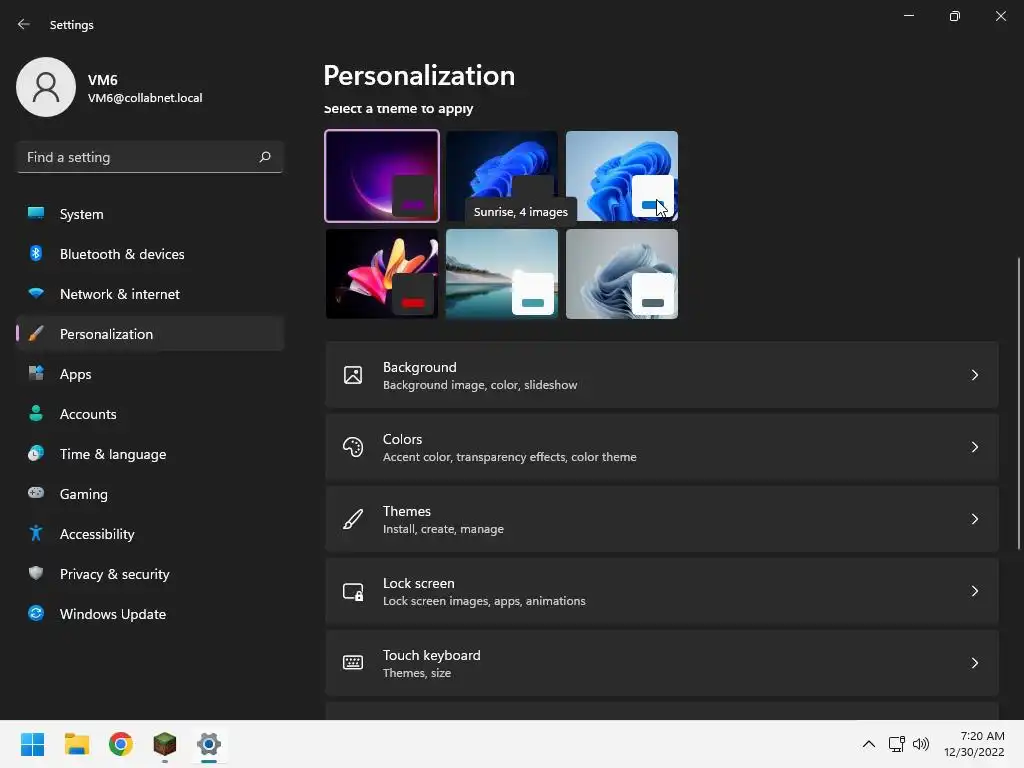Click the Themes brush icon
Screen dimensions: 1024x768
pyautogui.click(x=353, y=519)
